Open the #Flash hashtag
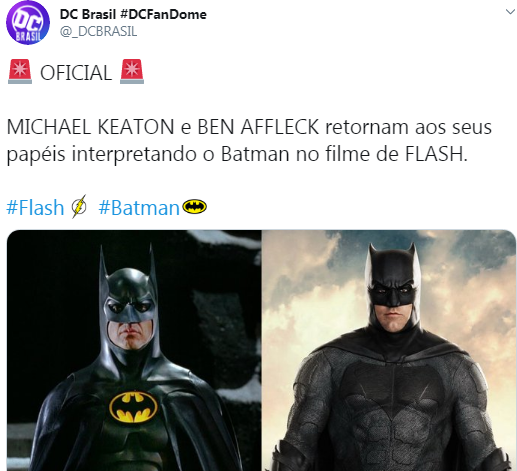This screenshot has height=471, width=517. click(35, 207)
